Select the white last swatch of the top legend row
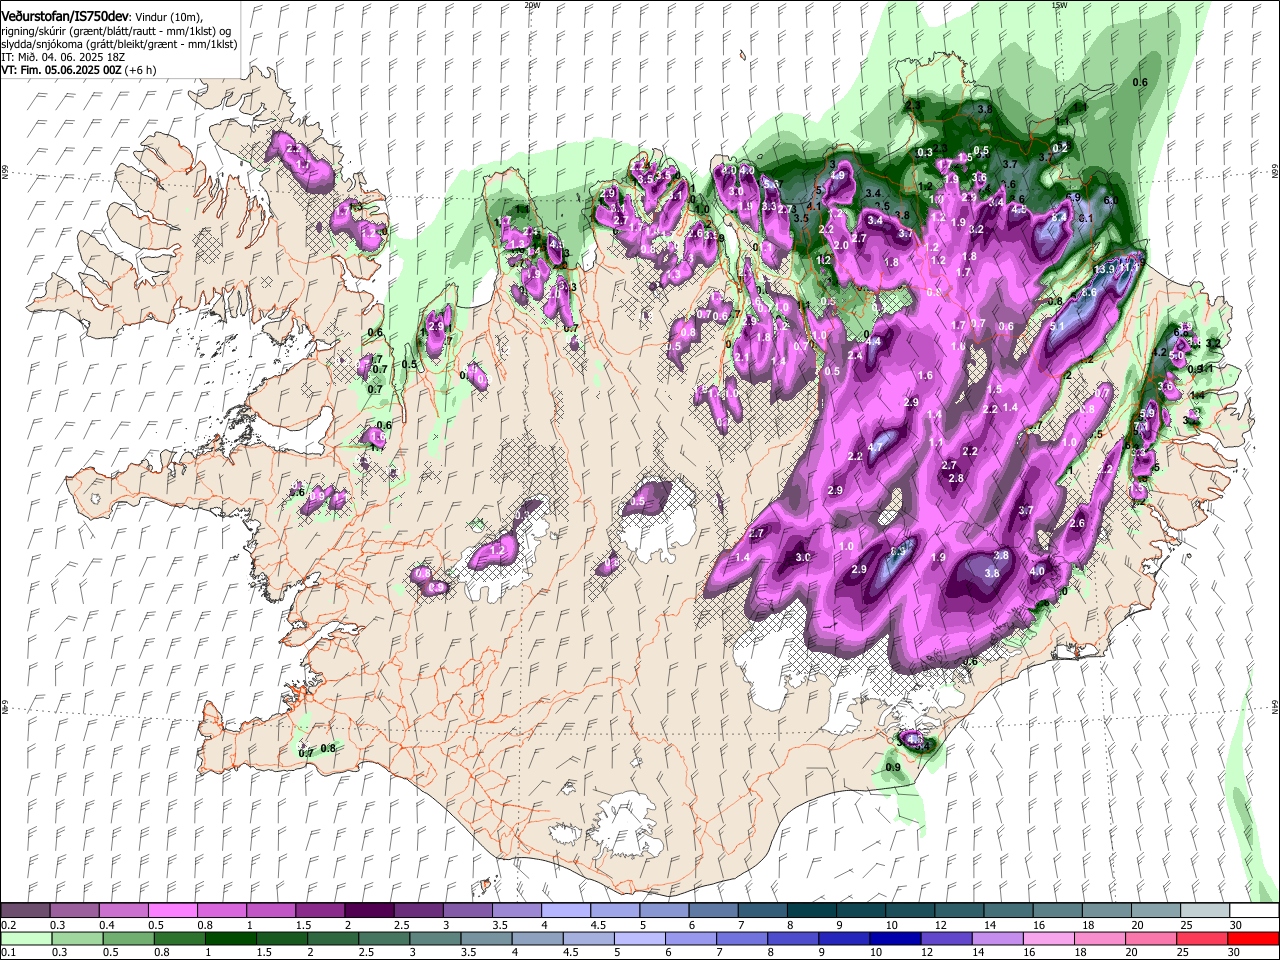The width and height of the screenshot is (1280, 960). click(1253, 910)
